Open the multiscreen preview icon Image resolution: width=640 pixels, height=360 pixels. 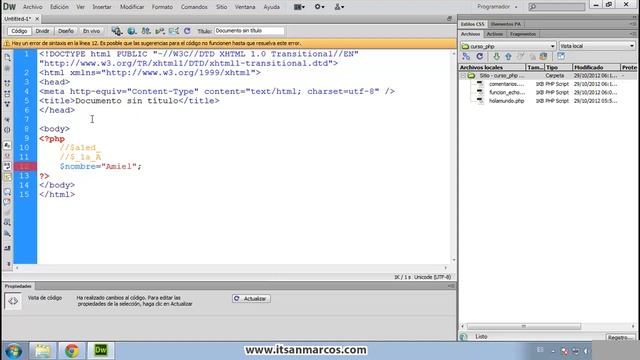pyautogui.click(x=117, y=31)
